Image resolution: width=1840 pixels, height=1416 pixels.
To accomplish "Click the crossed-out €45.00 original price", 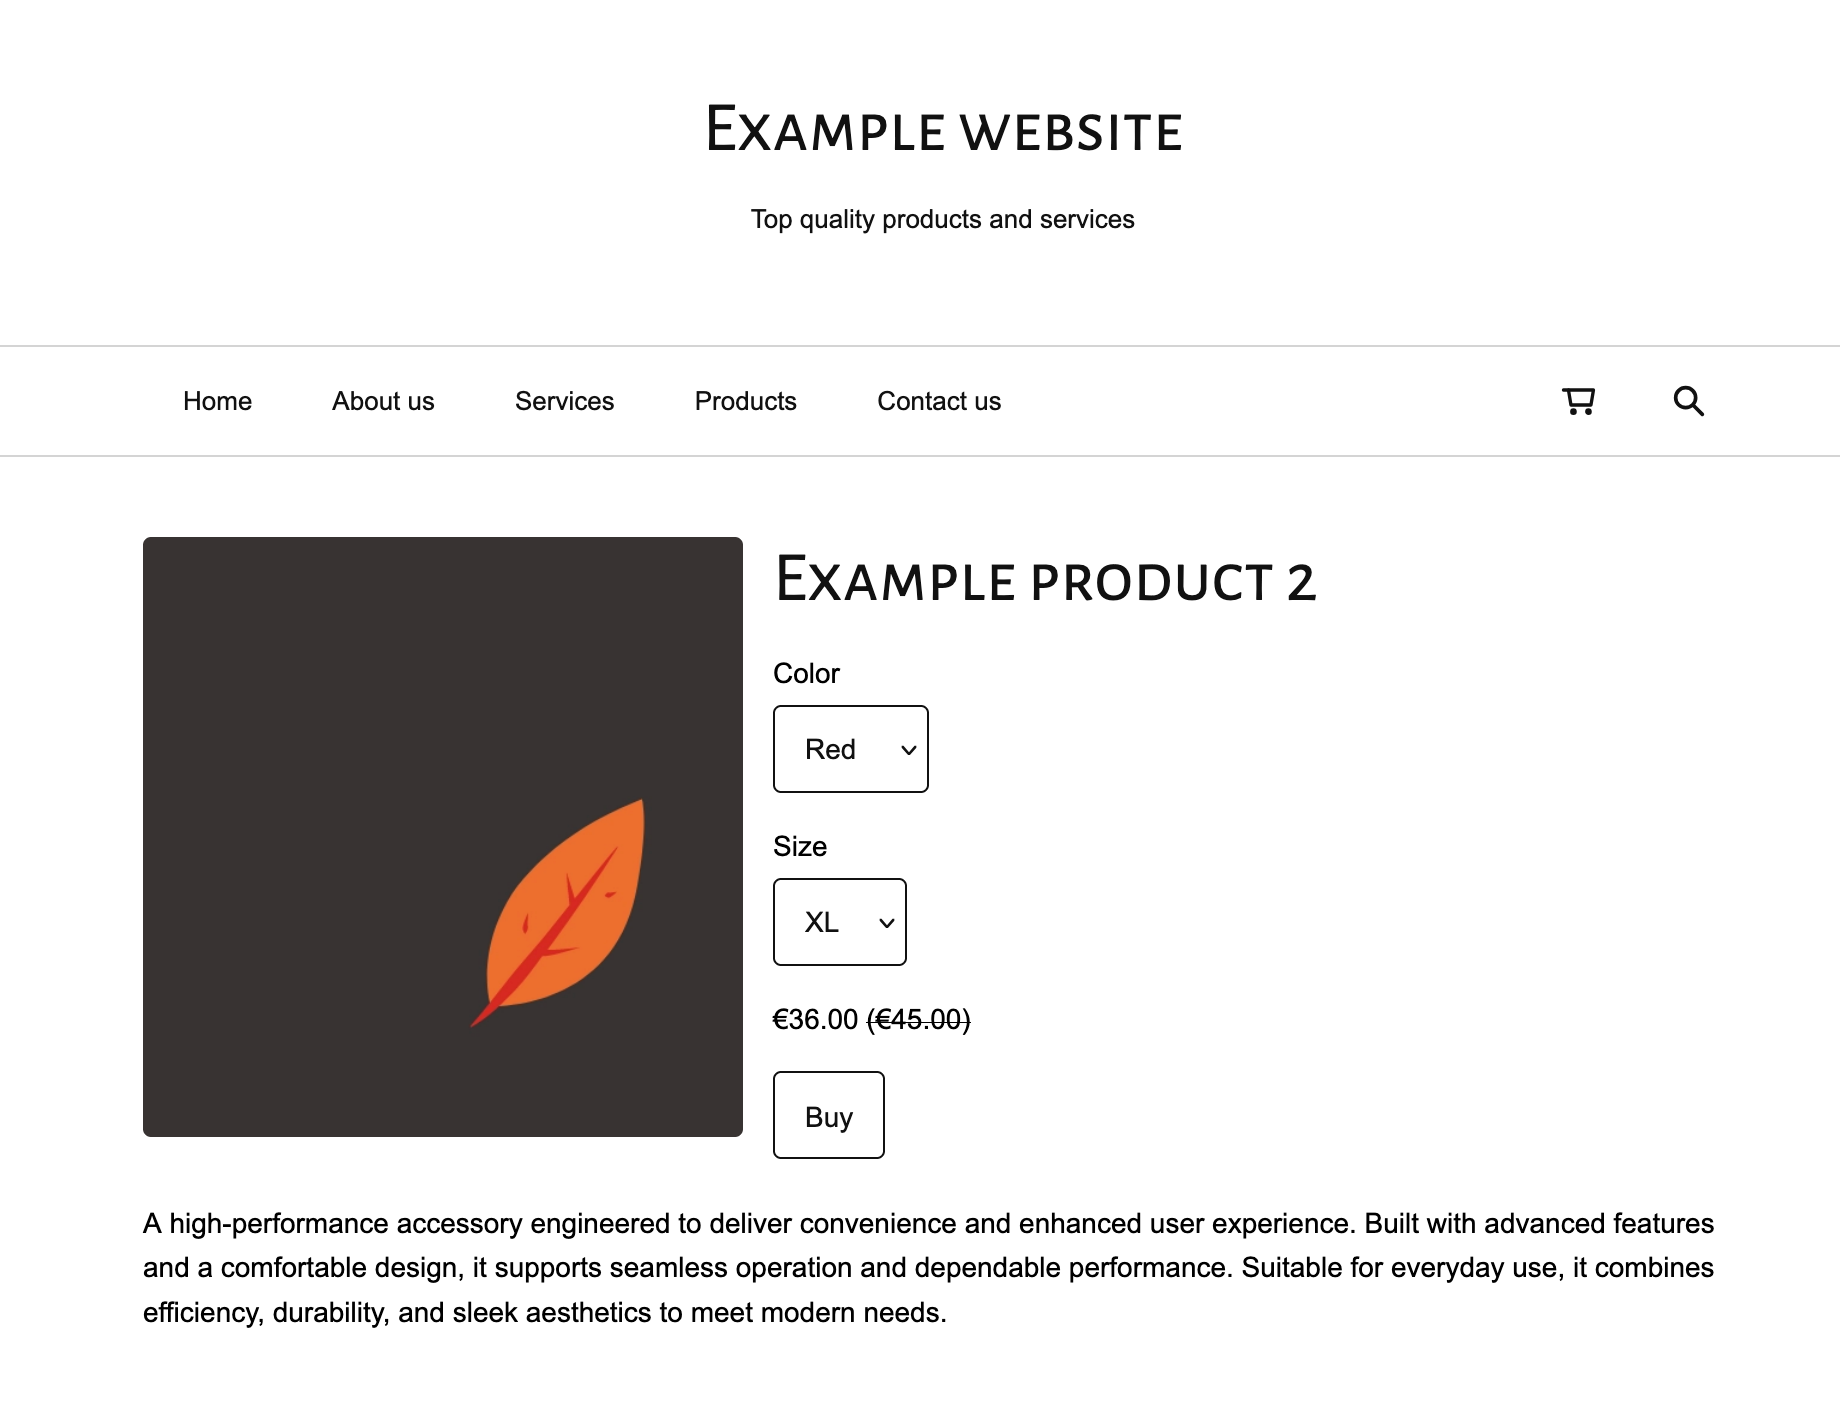I will (918, 1019).
